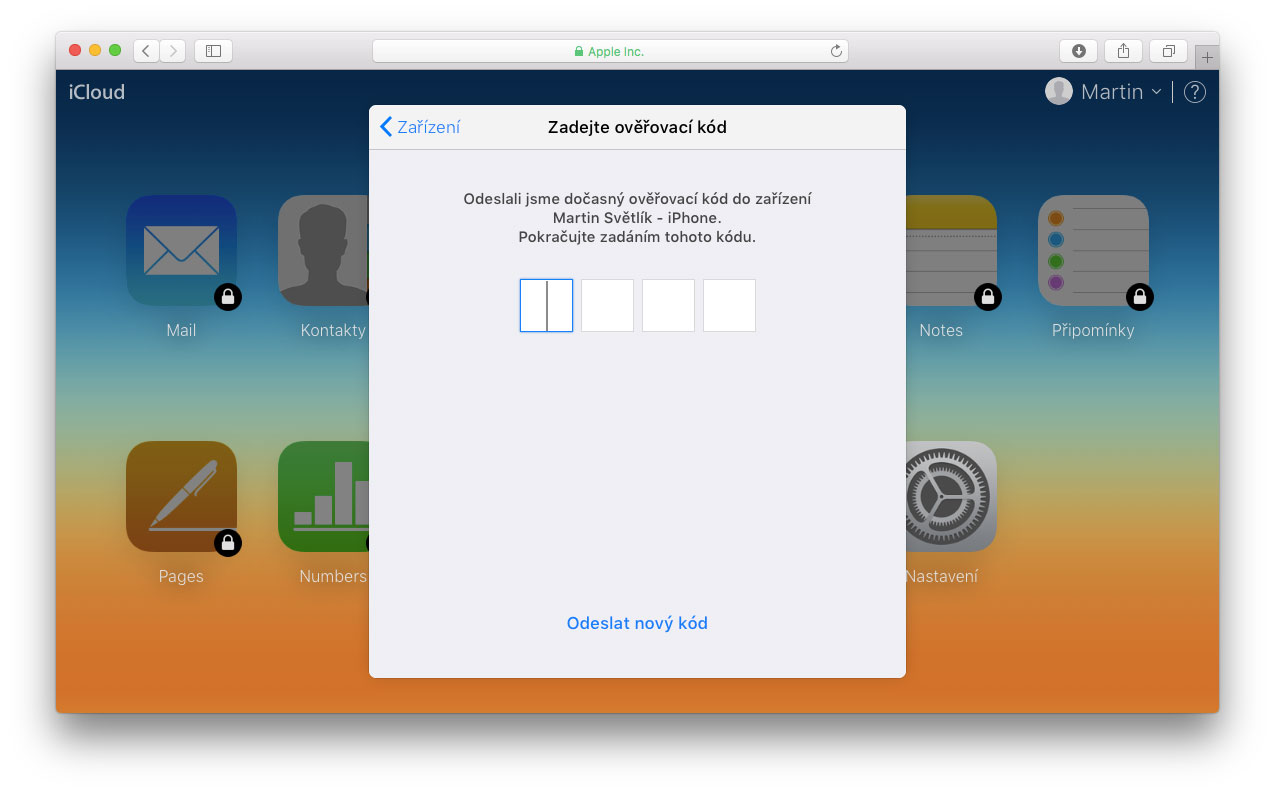The image size is (1275, 793).
Task: Focus the first verification code box
Action: (x=546, y=305)
